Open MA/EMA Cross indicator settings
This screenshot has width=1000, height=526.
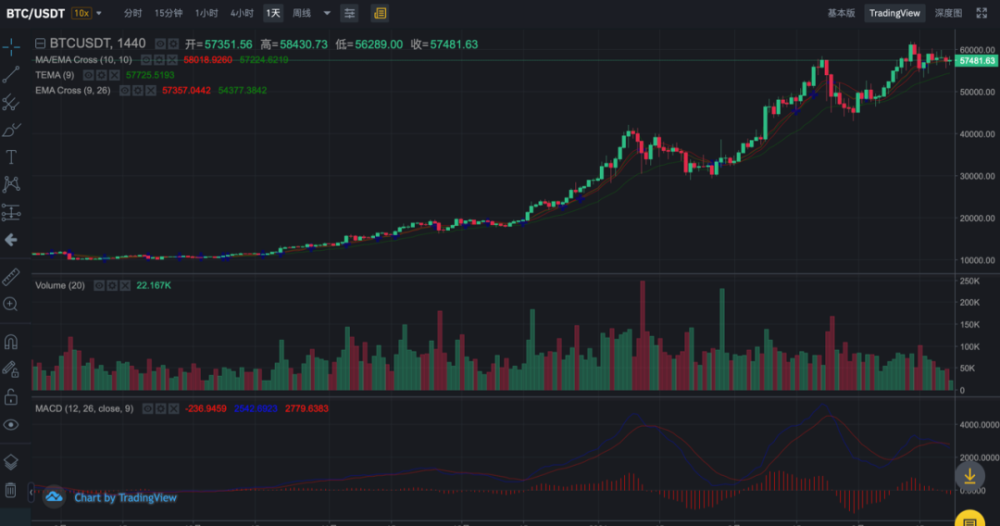tap(159, 59)
